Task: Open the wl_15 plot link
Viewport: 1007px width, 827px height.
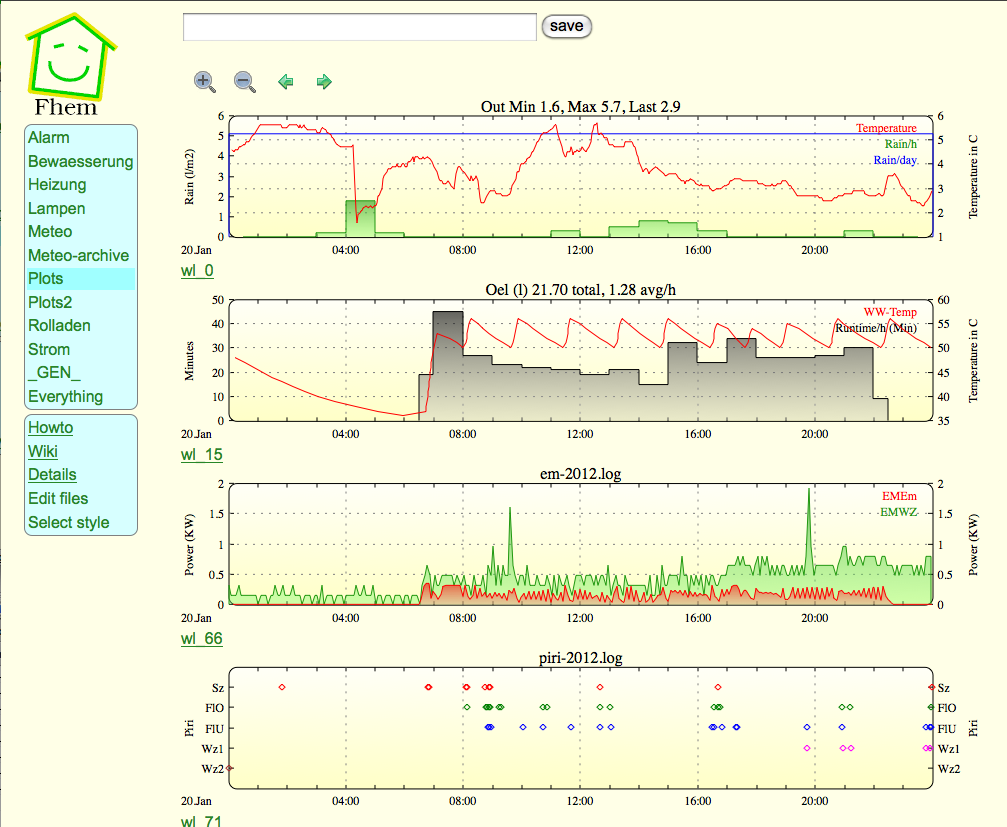Action: 201,455
